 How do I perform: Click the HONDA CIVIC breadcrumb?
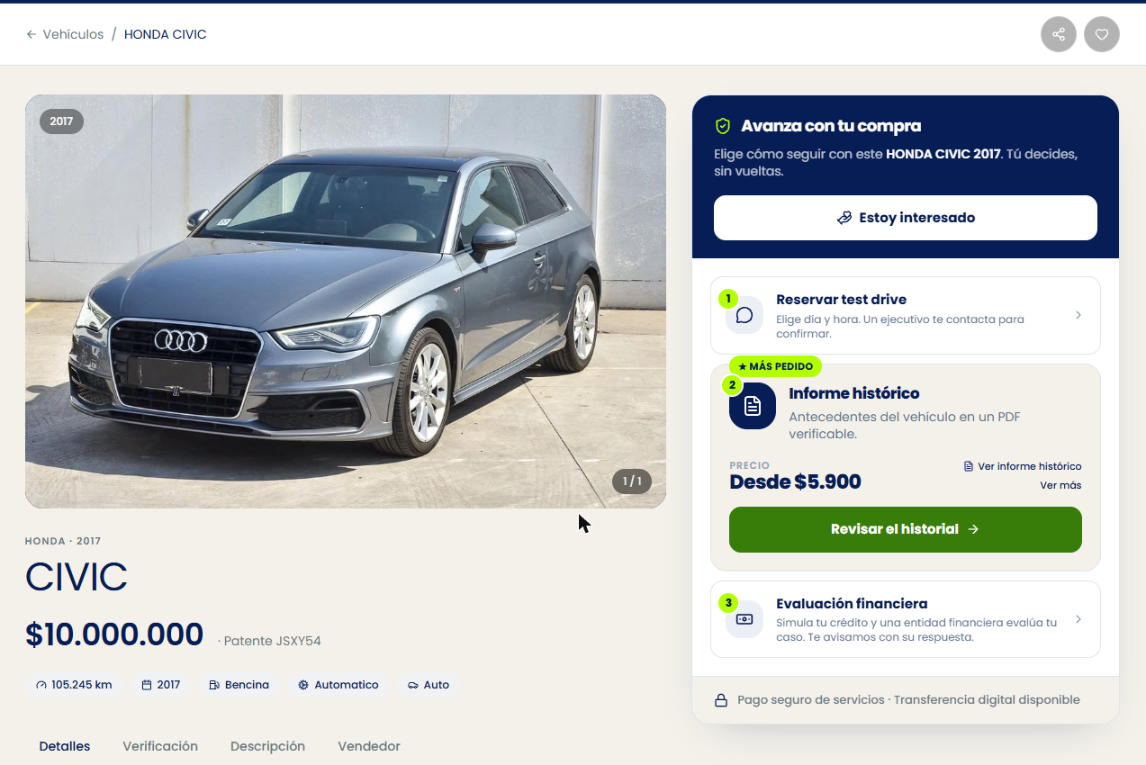coord(165,34)
